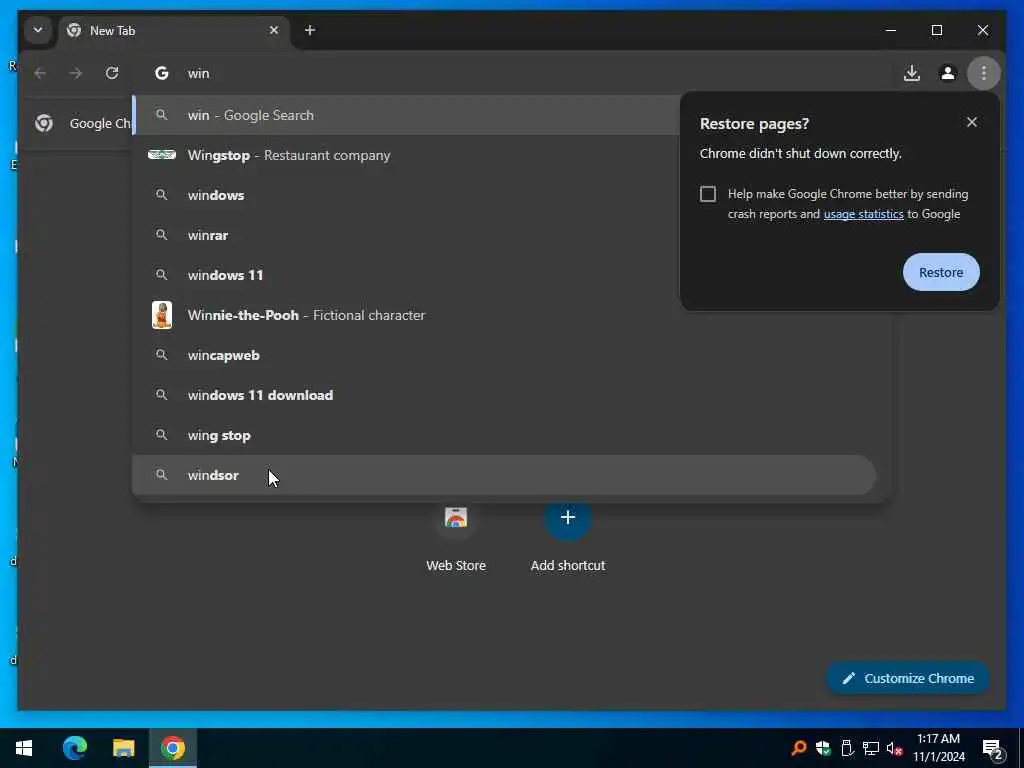This screenshot has width=1024, height=768.
Task: Click the orange search tray icon
Action: (x=798, y=748)
